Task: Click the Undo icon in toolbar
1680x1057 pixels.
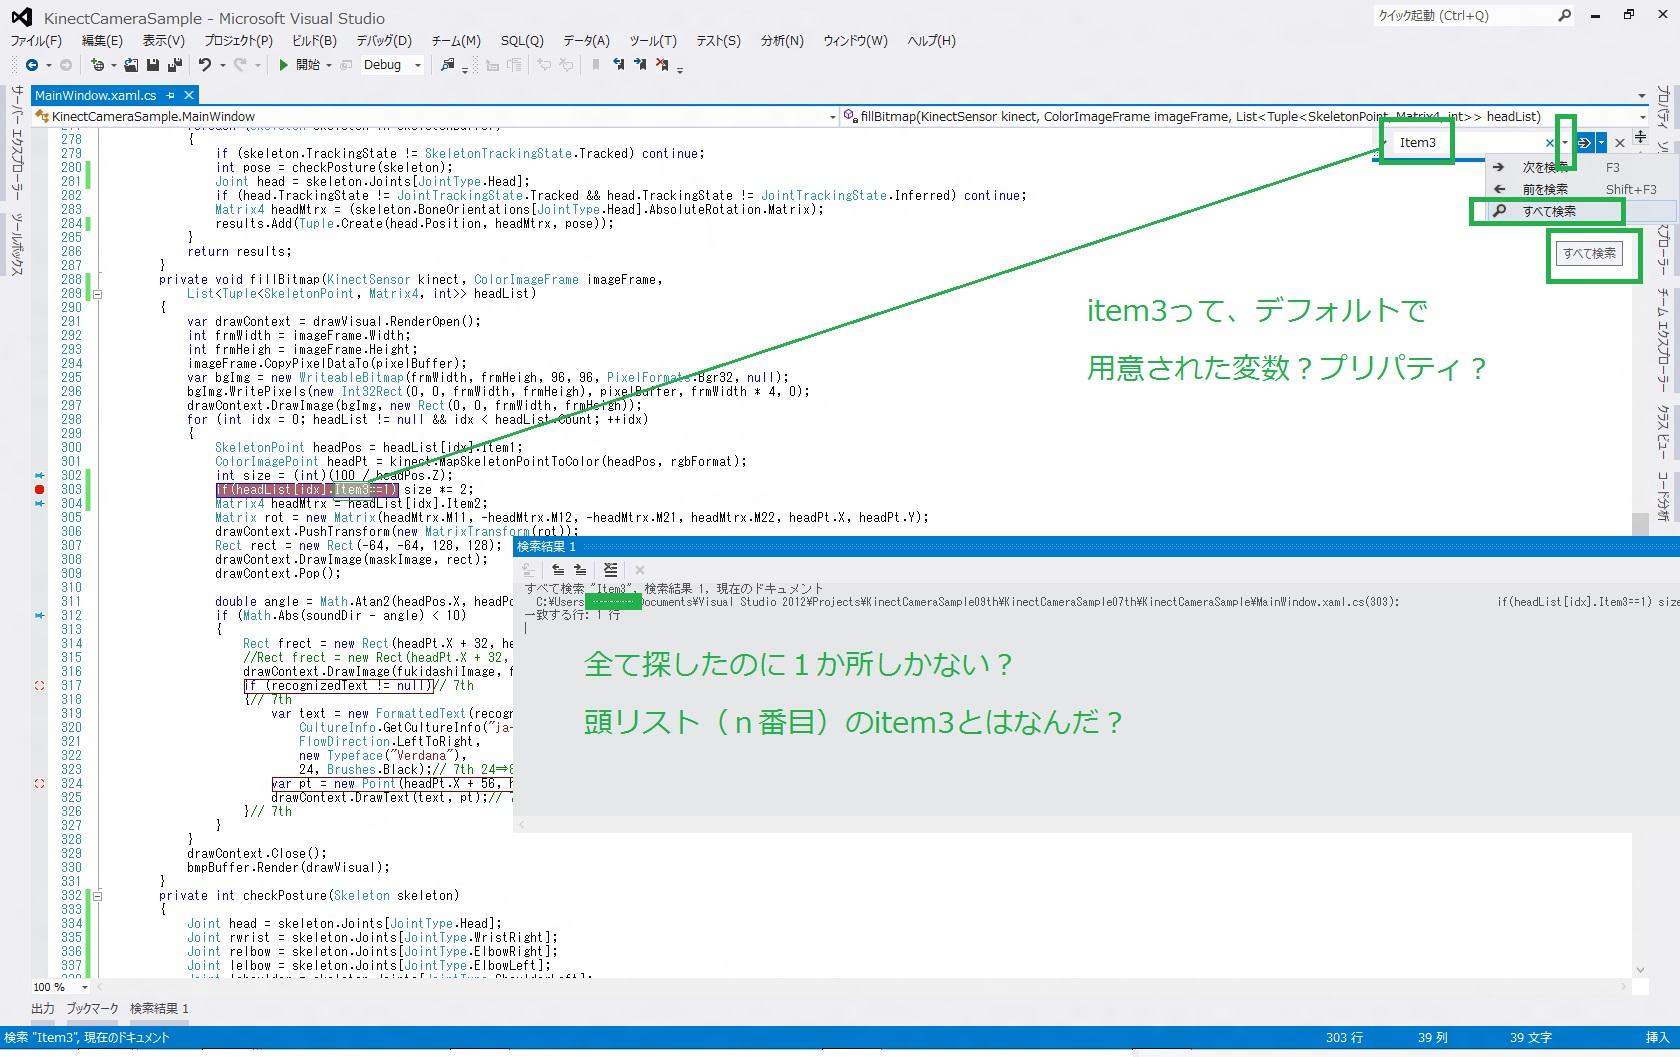Action: [205, 65]
